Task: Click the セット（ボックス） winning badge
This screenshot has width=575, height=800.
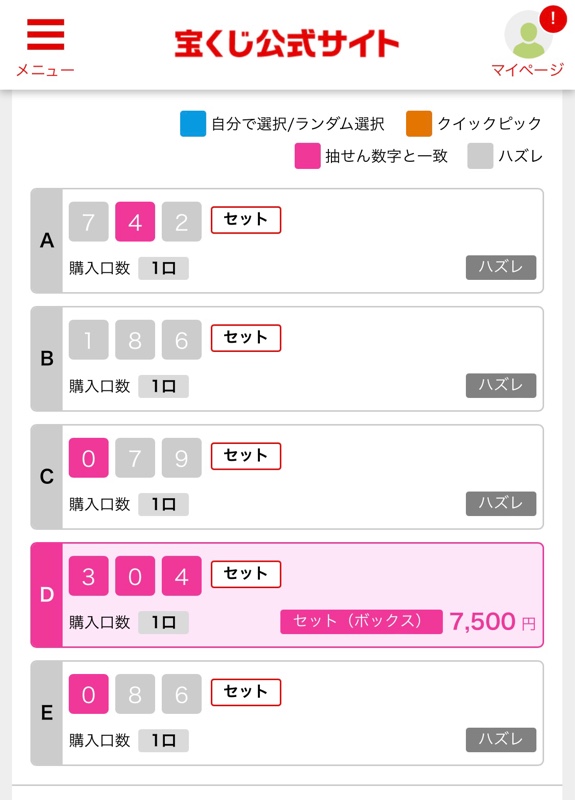Action: [x=361, y=621]
